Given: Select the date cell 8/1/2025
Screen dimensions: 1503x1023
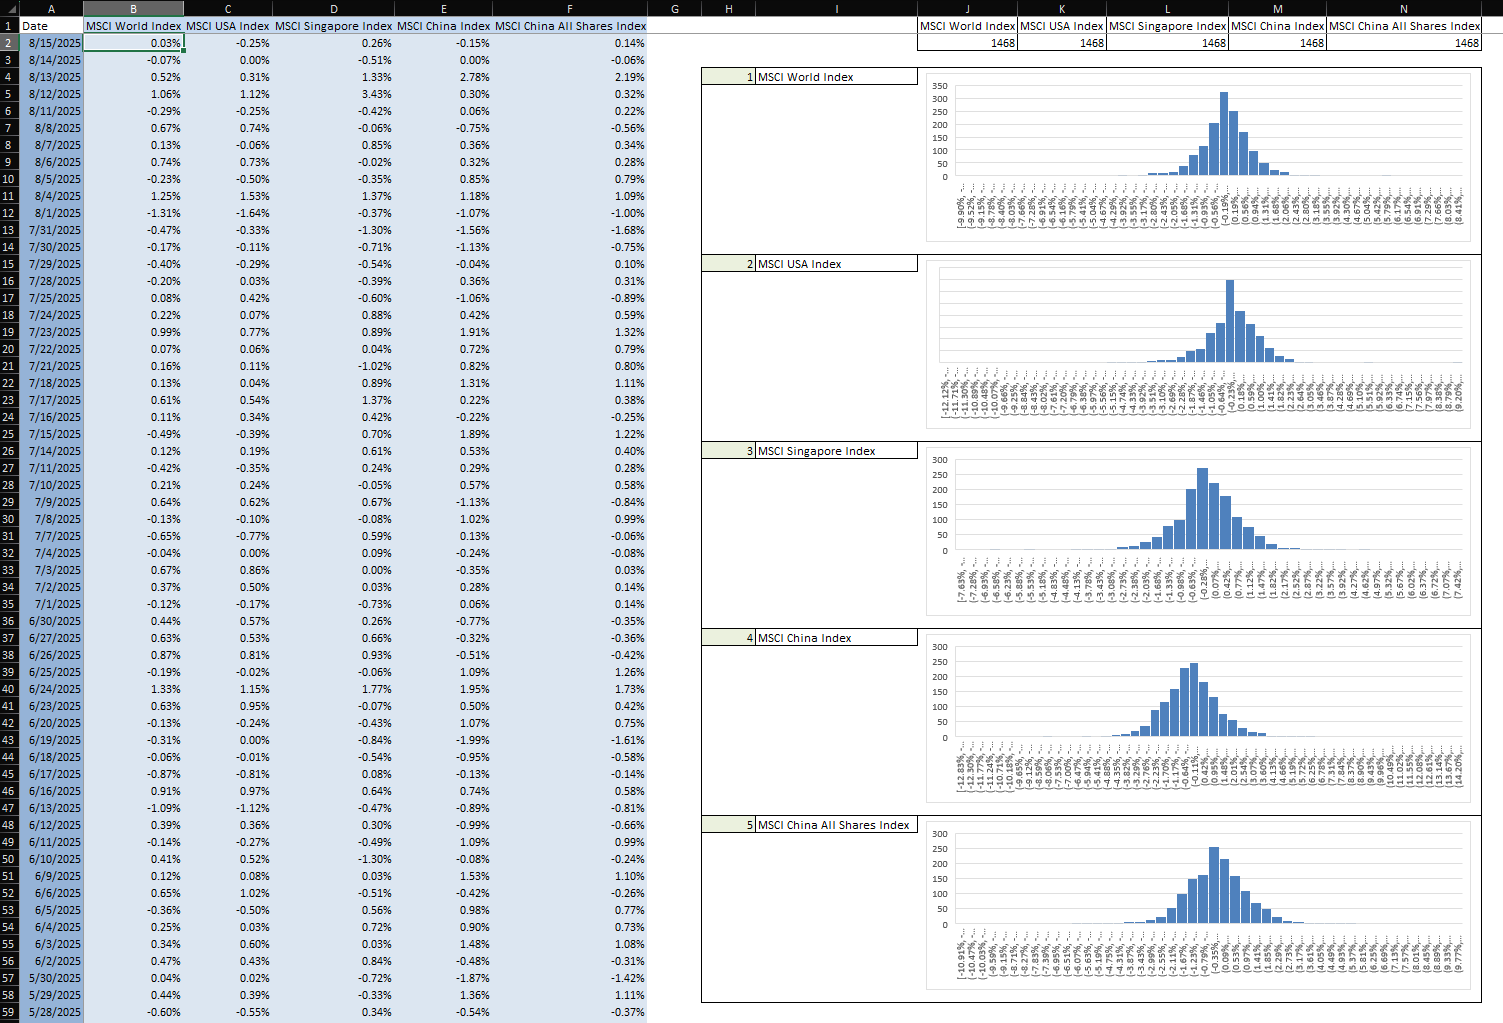Looking at the screenshot, I should click(52, 213).
